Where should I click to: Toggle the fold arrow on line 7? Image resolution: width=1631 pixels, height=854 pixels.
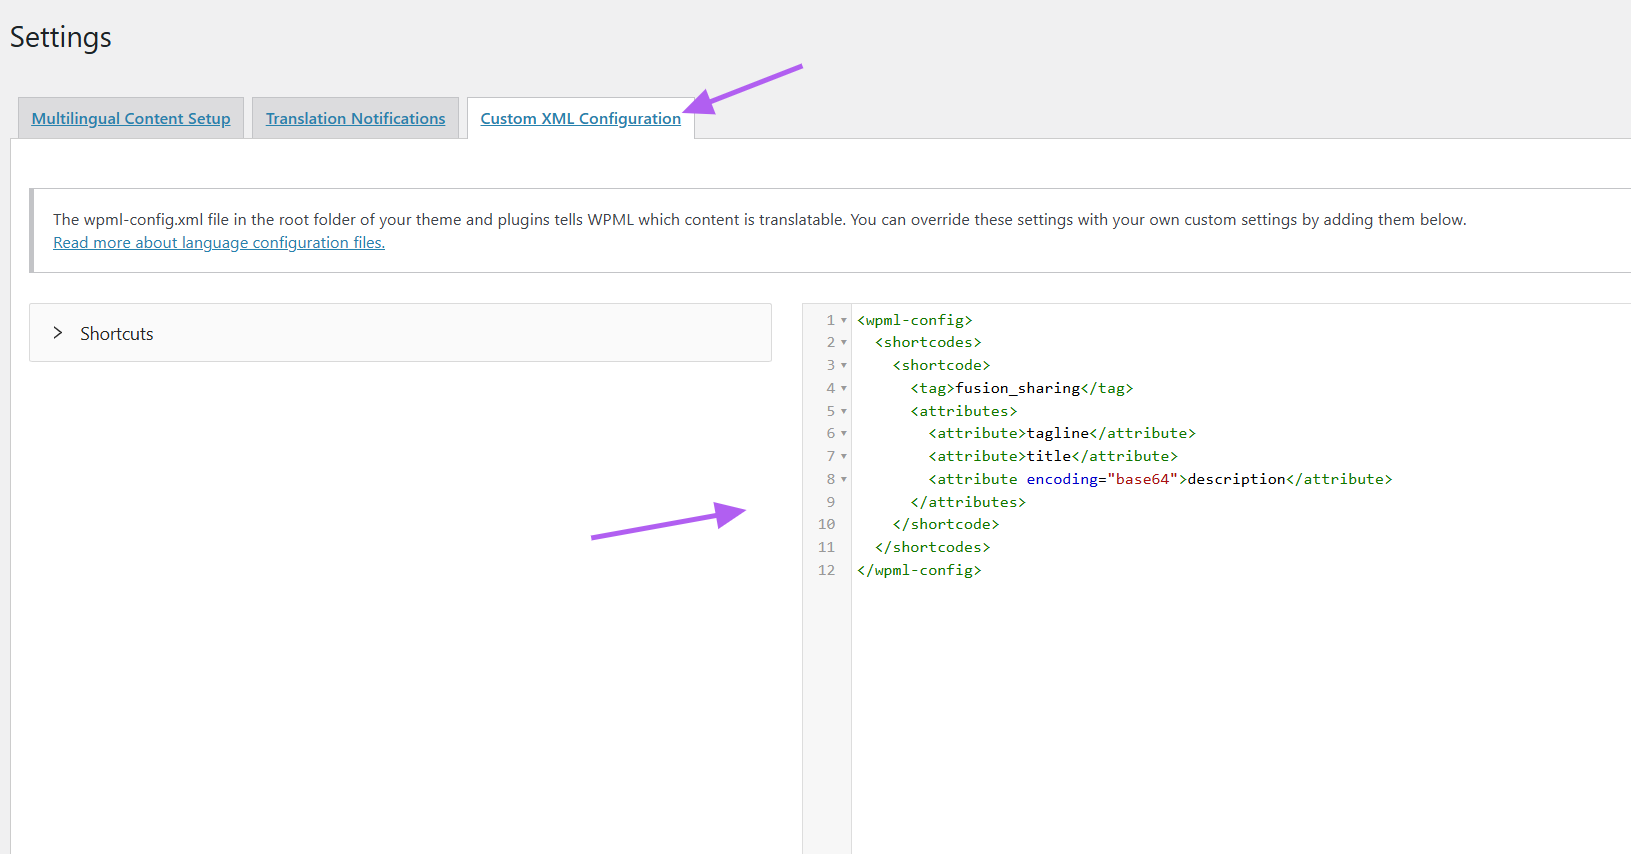tap(844, 457)
